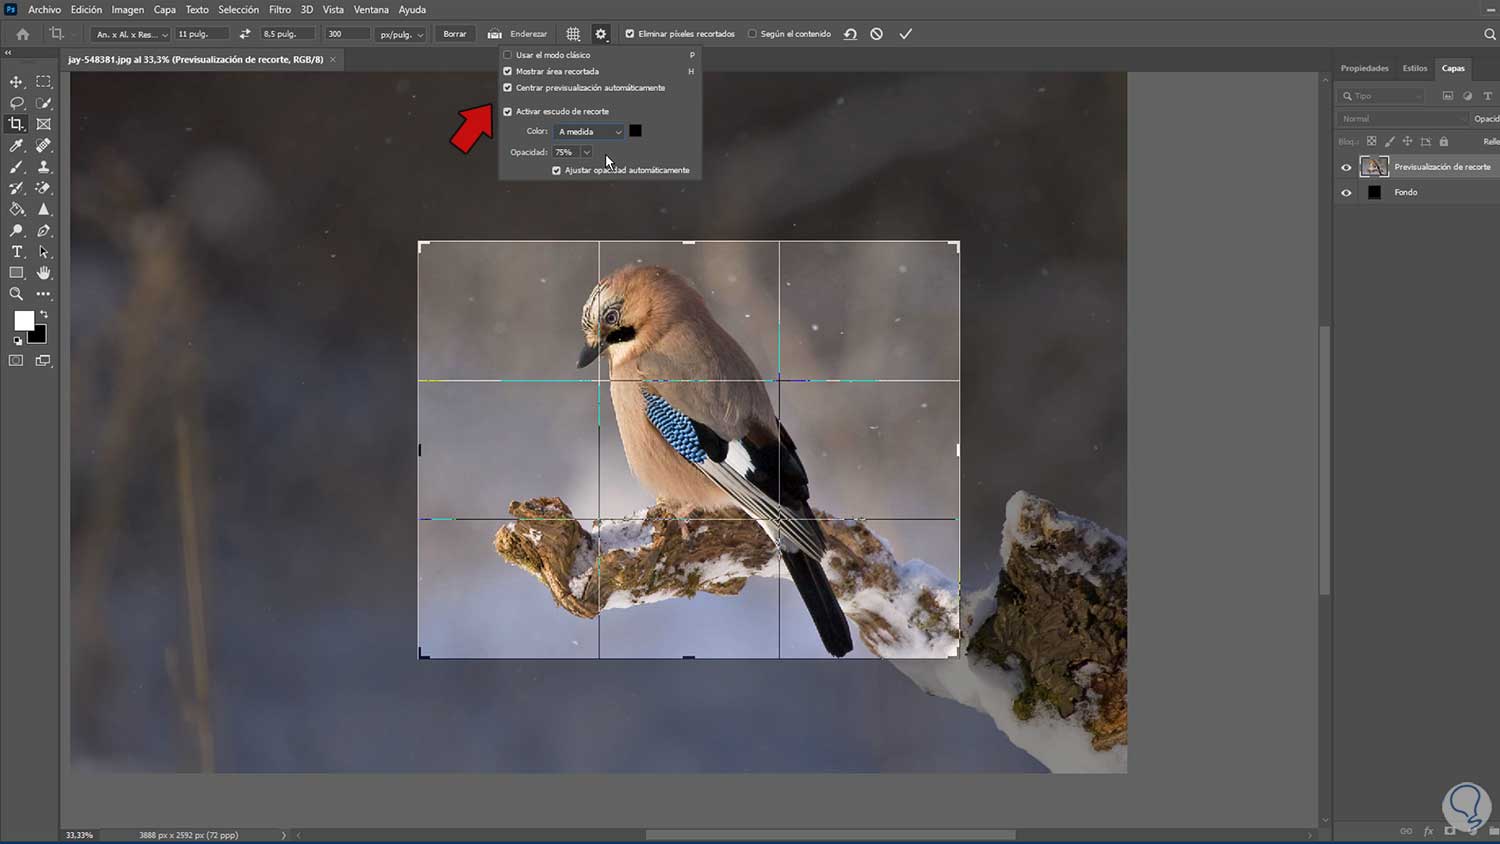Cancel the crop operation icon

tap(876, 34)
